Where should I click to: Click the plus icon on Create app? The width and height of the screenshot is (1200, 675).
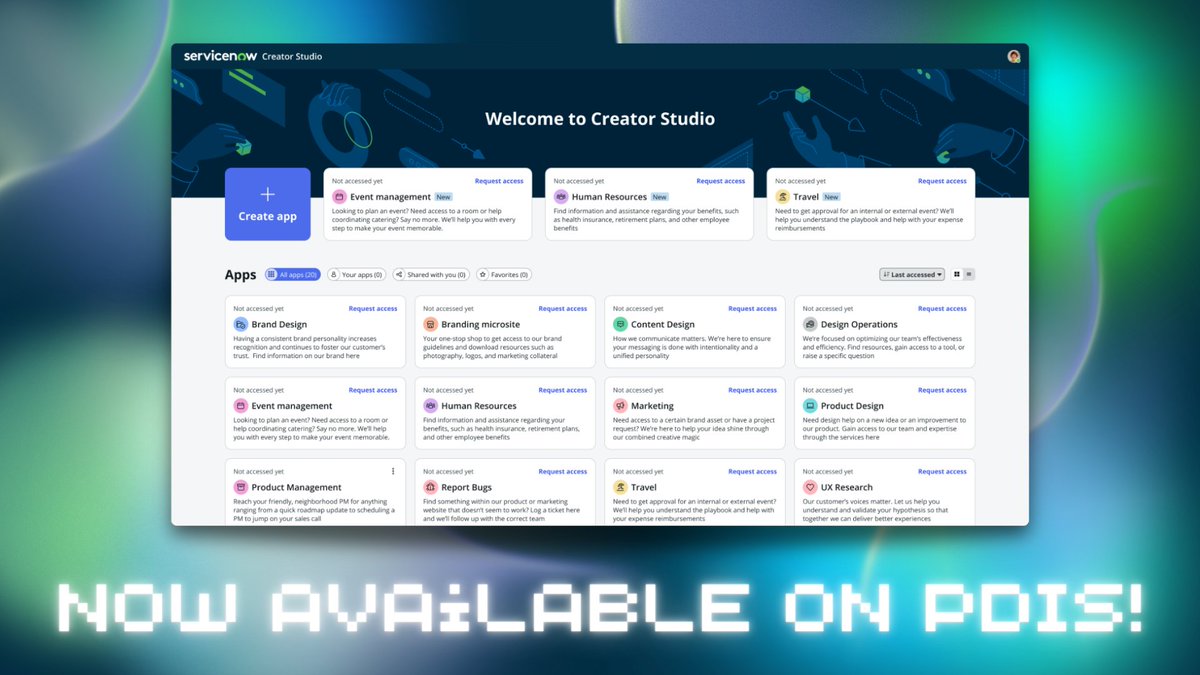click(x=267, y=195)
